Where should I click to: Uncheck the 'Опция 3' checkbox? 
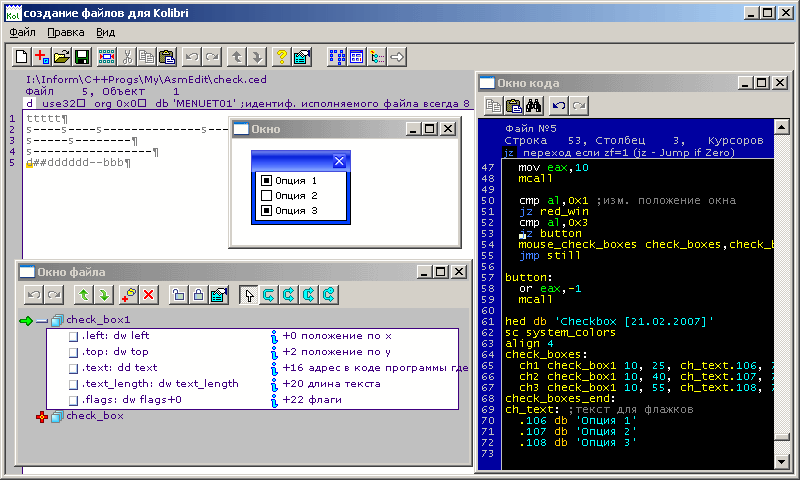click(x=266, y=211)
